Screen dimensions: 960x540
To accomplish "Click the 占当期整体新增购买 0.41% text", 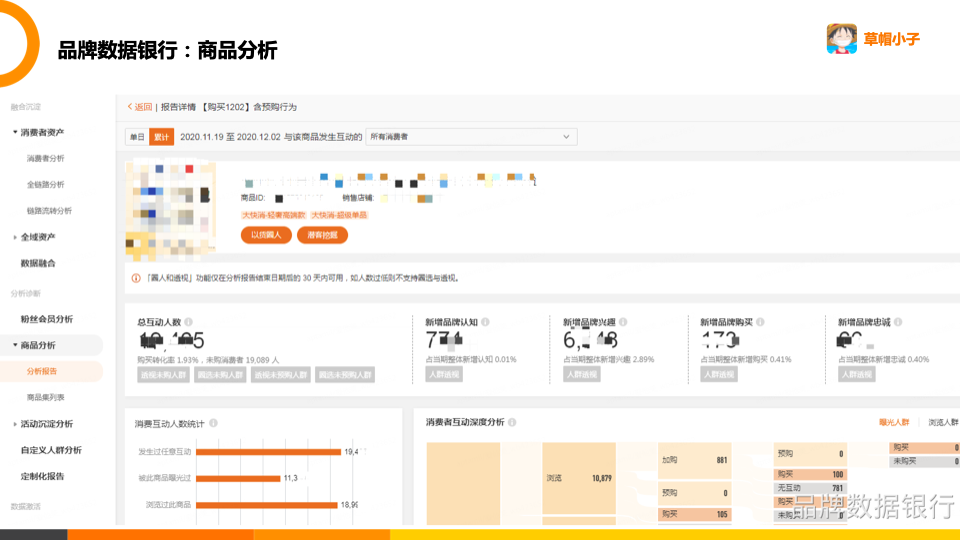I will 746,359.
